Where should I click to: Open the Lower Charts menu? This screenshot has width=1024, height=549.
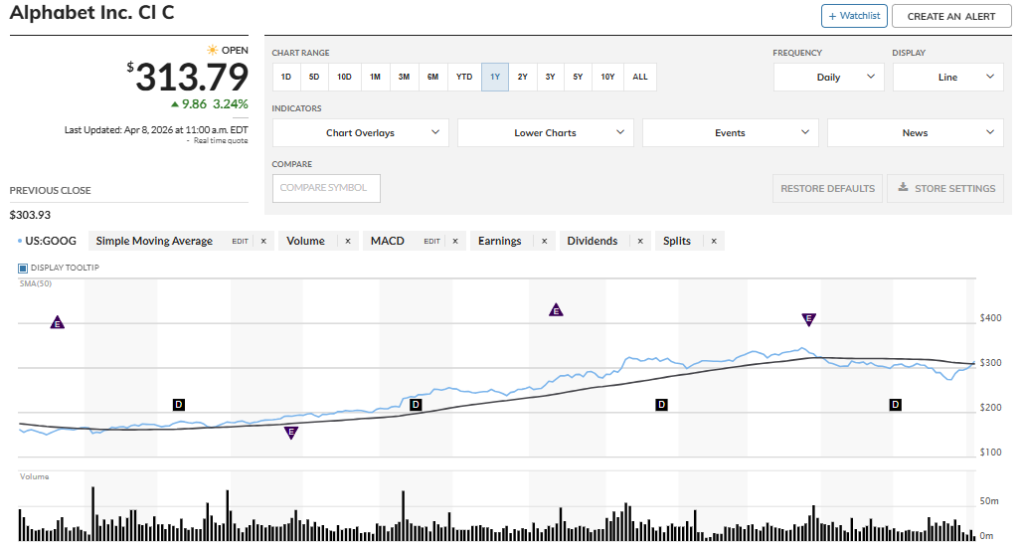pyautogui.click(x=545, y=133)
